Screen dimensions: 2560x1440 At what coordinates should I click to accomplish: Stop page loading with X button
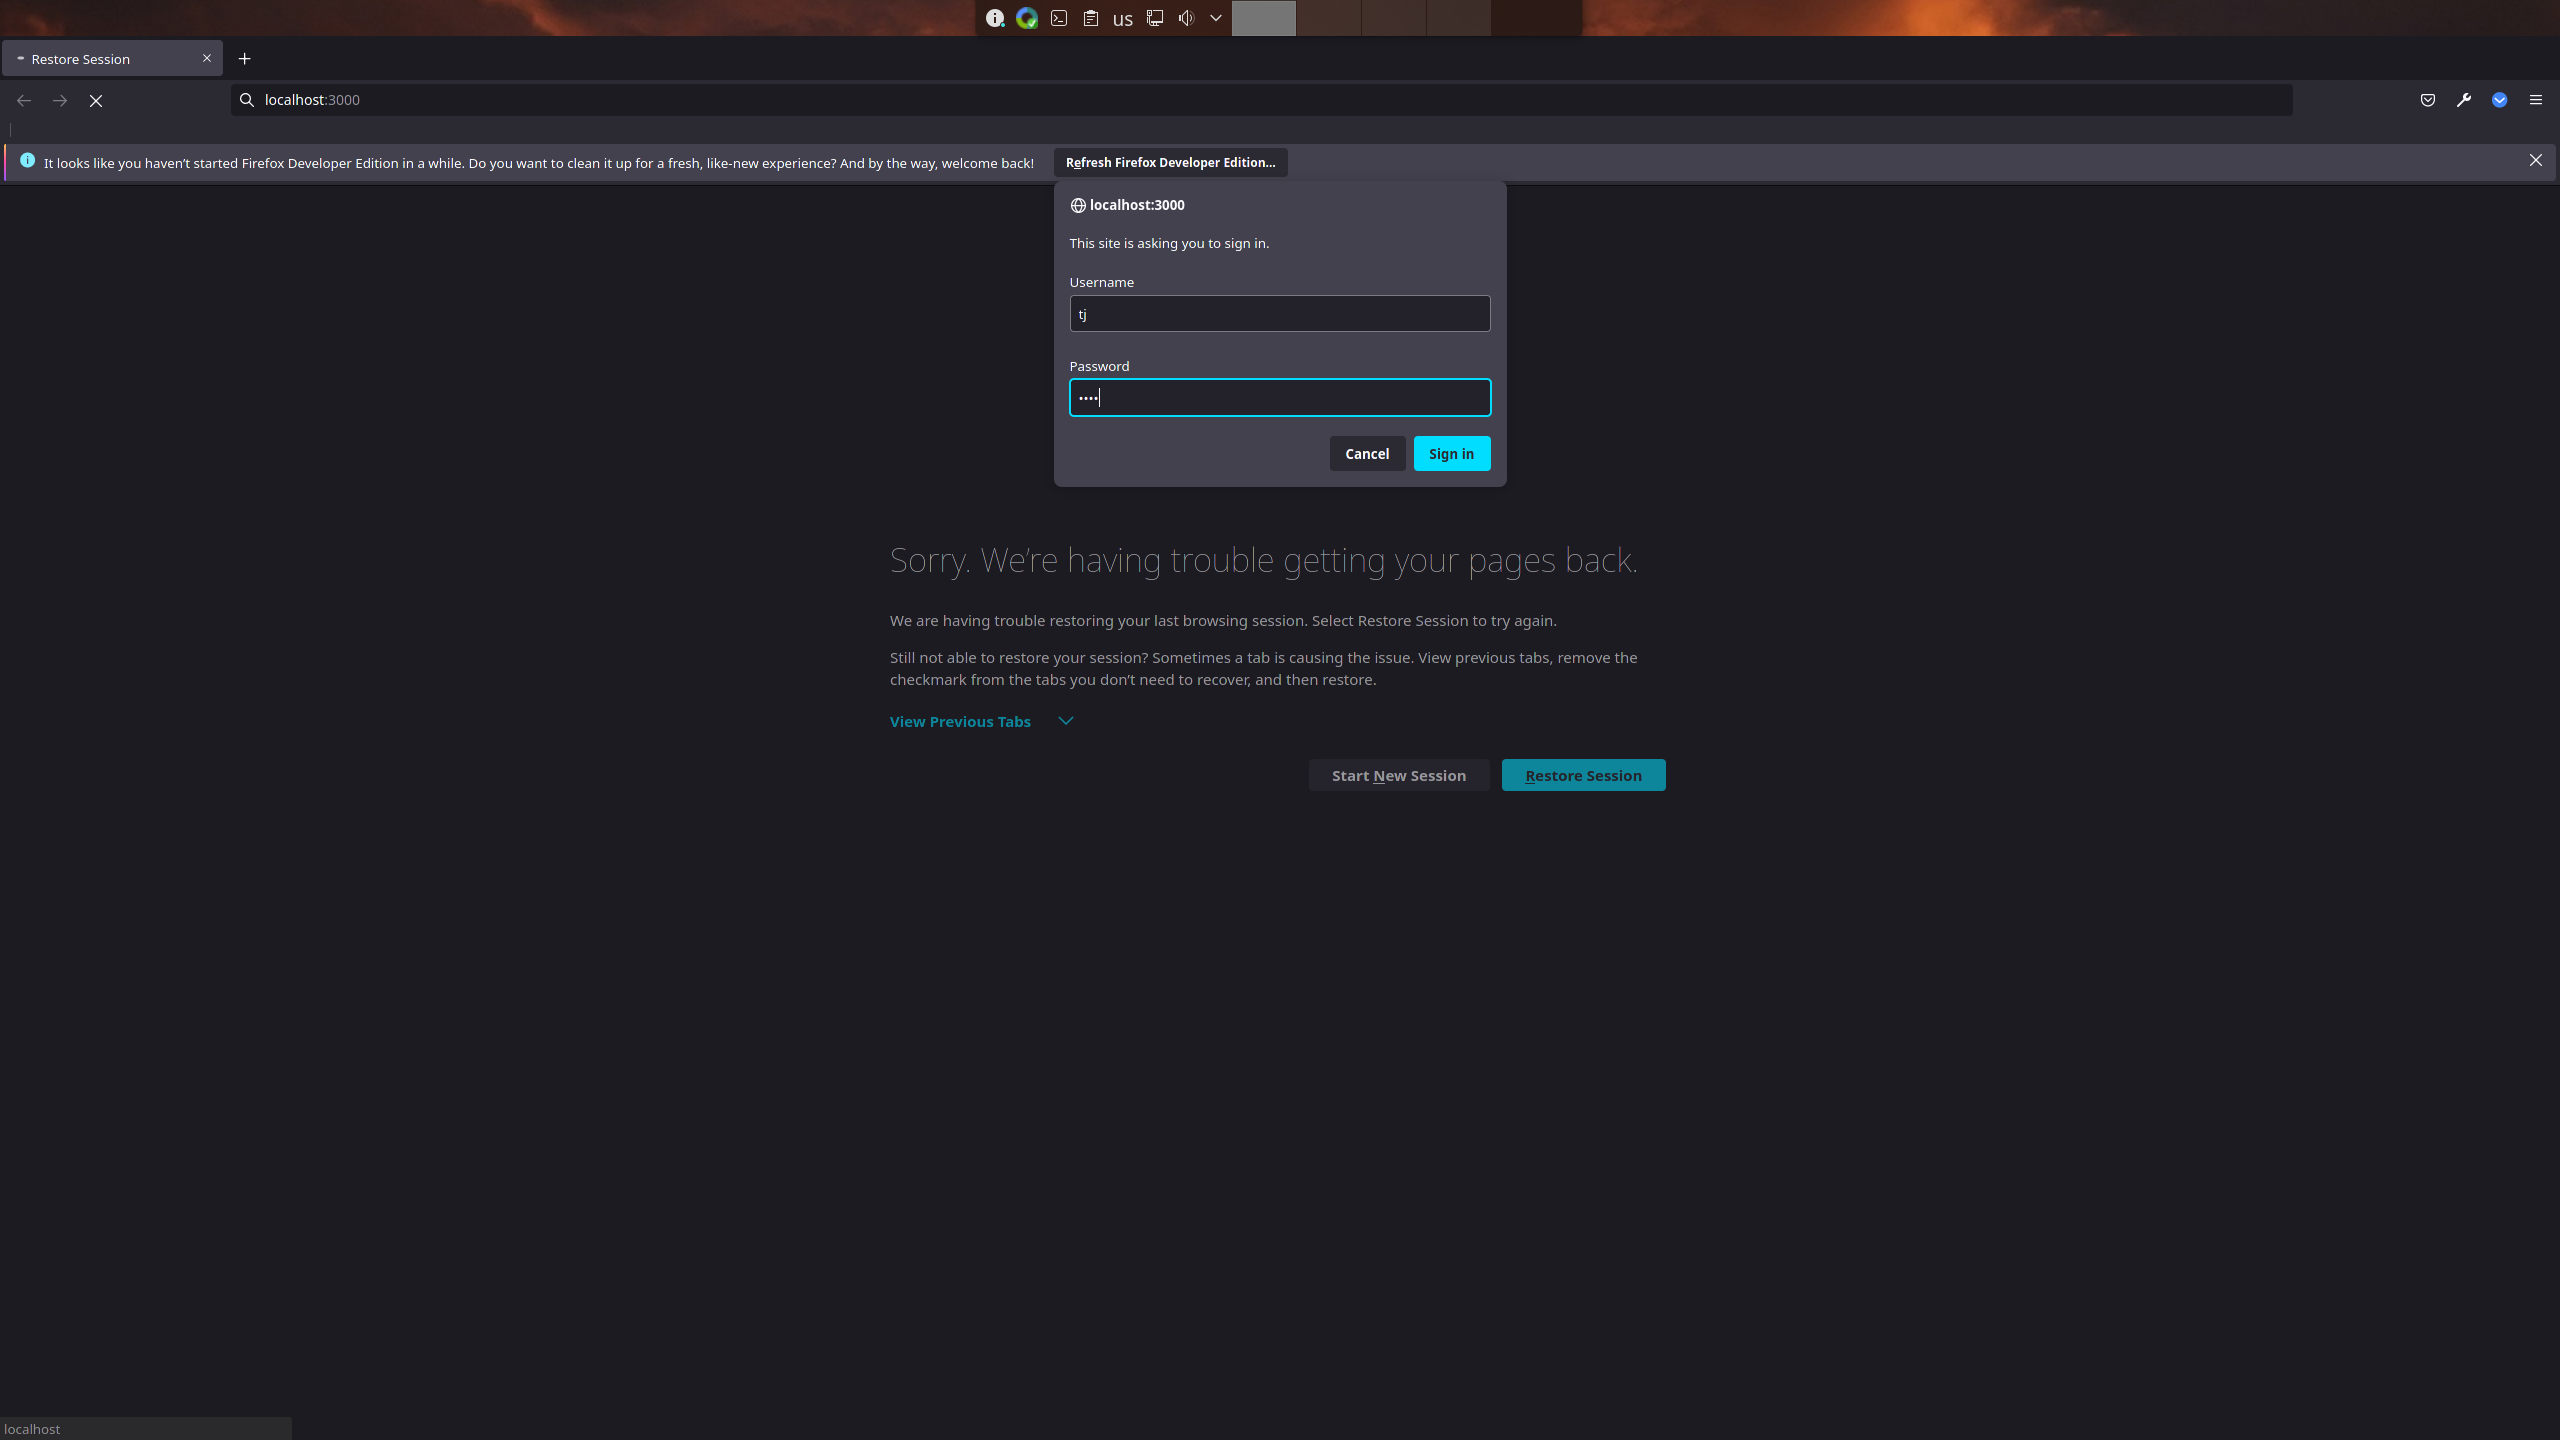tap(96, 100)
